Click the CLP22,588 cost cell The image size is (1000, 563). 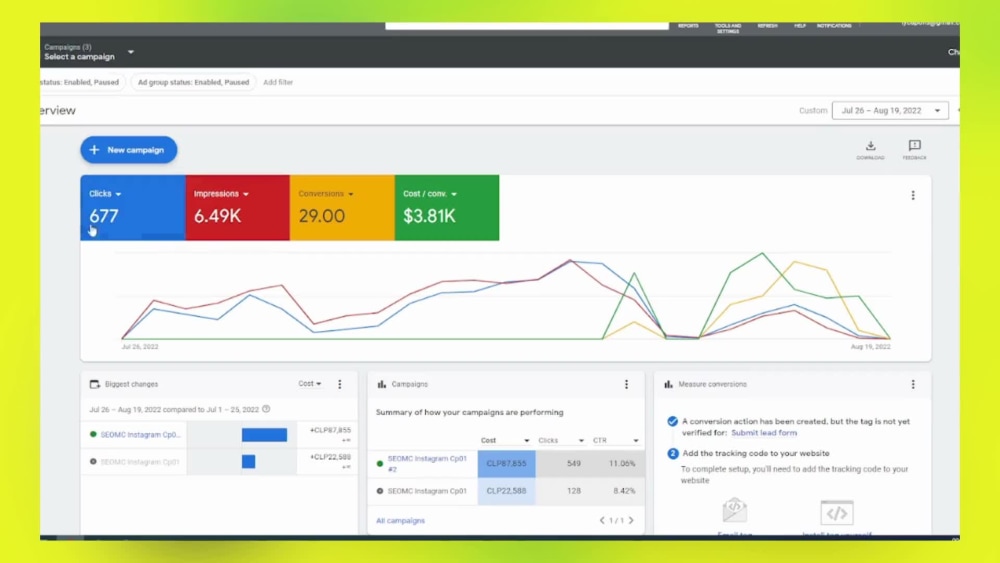coord(506,491)
